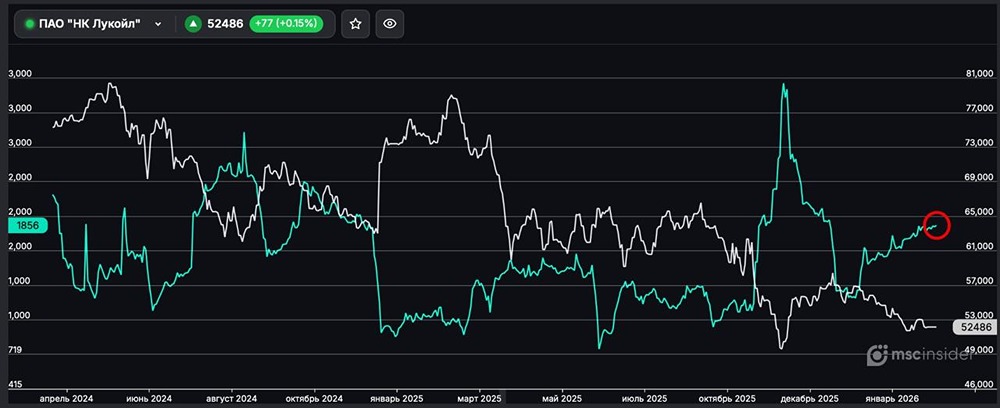Screen dimensions: 1000x408
Task: Toggle the eye visibility icon
Action: 390,24
